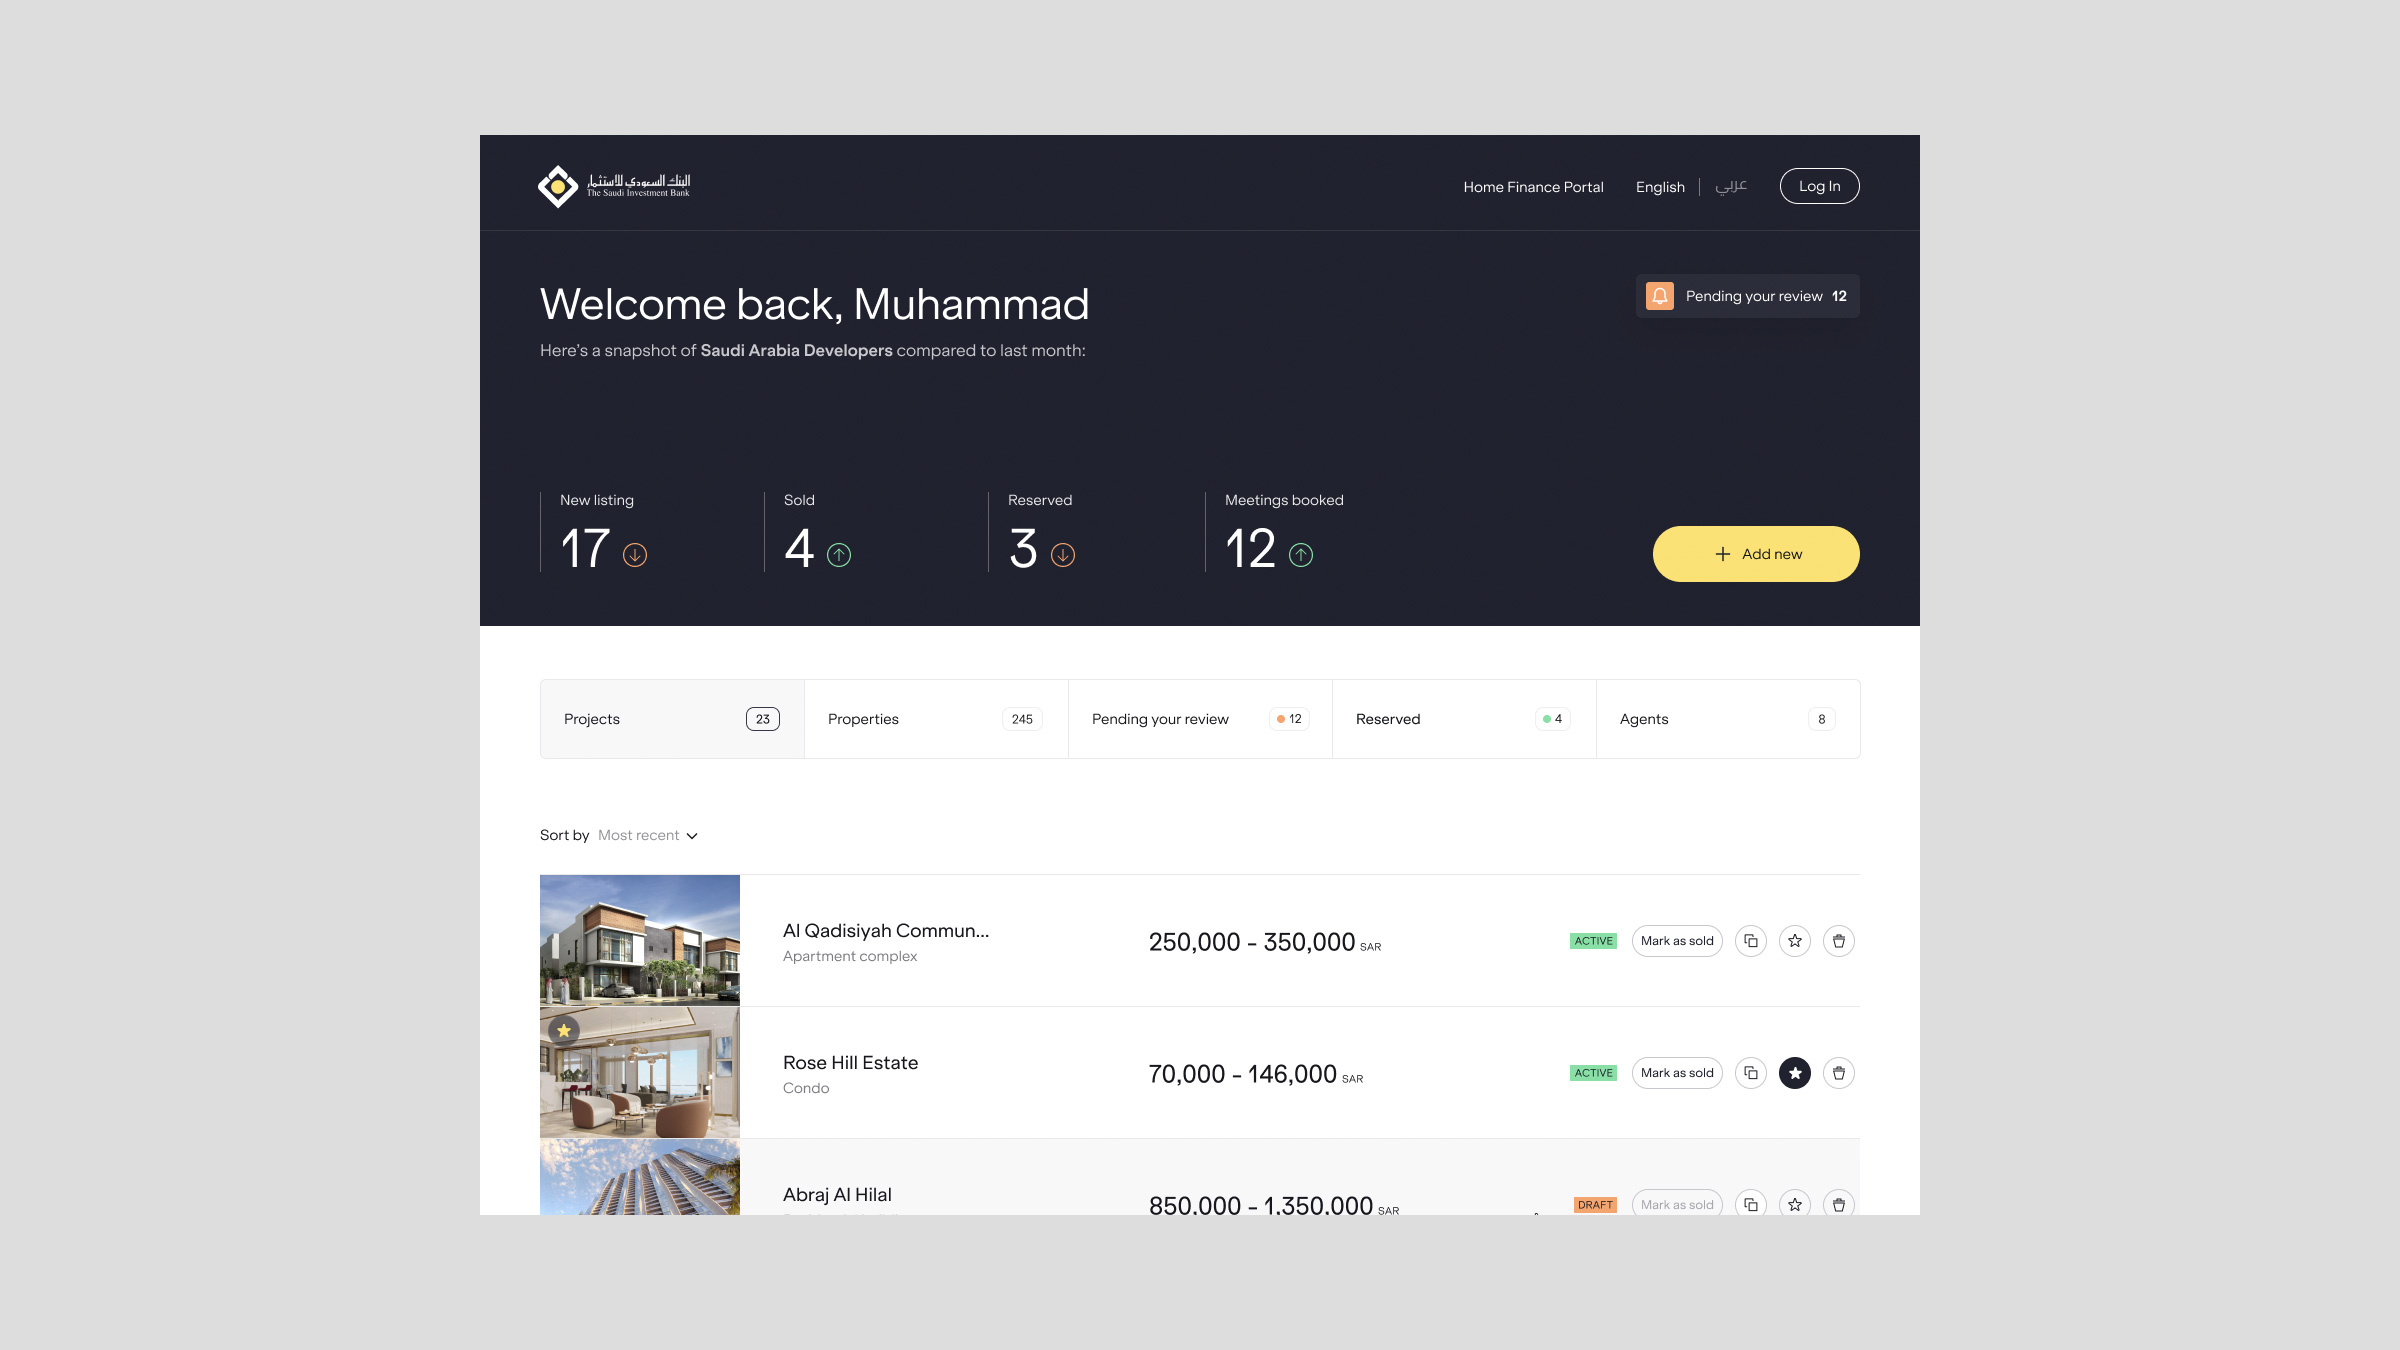Star the Abraj Al Hilal listing
The width and height of the screenshot is (2400, 1350).
point(1795,1203)
